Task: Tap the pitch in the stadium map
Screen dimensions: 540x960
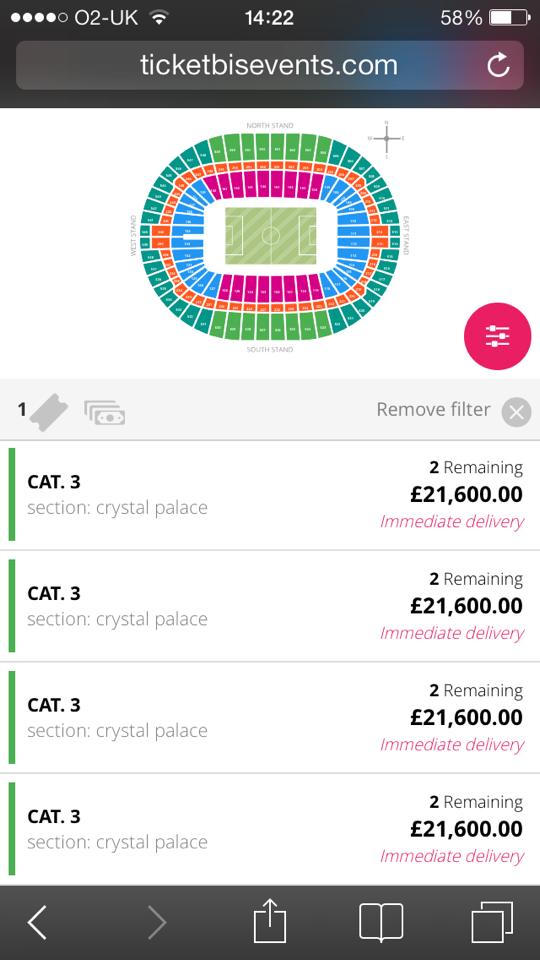Action: (270, 236)
